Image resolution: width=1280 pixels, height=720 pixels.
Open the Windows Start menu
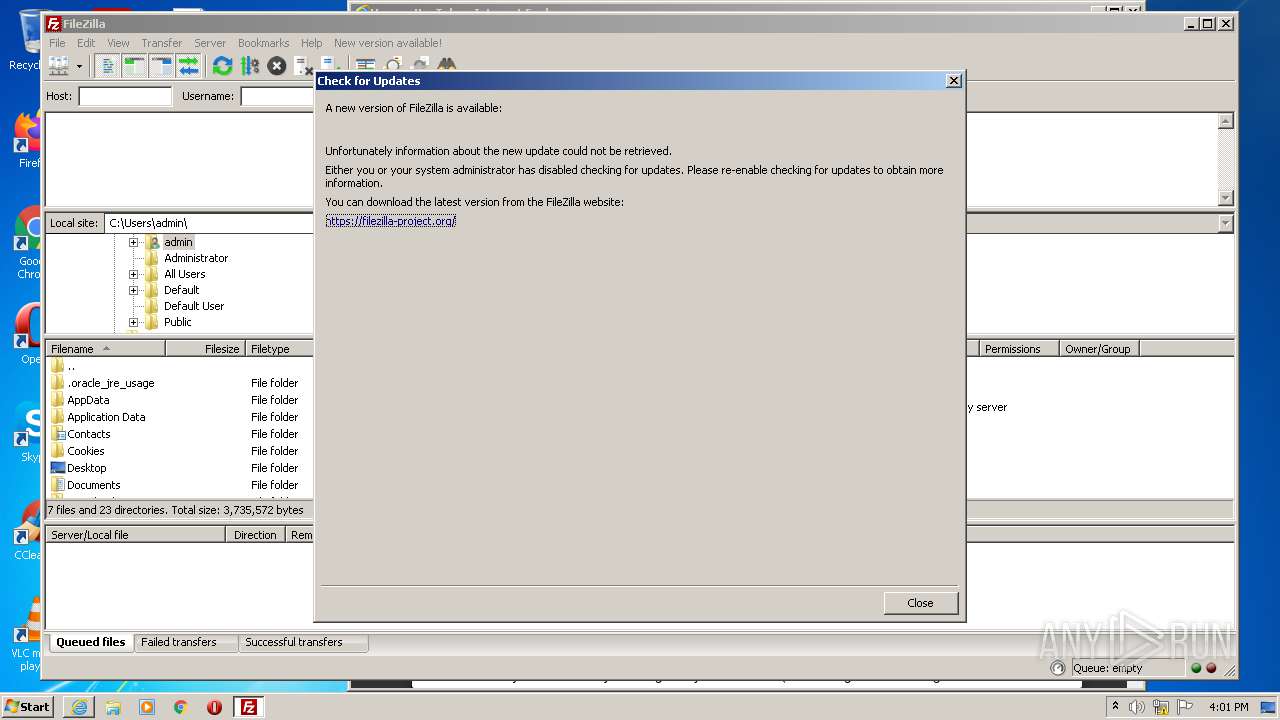tap(27, 707)
